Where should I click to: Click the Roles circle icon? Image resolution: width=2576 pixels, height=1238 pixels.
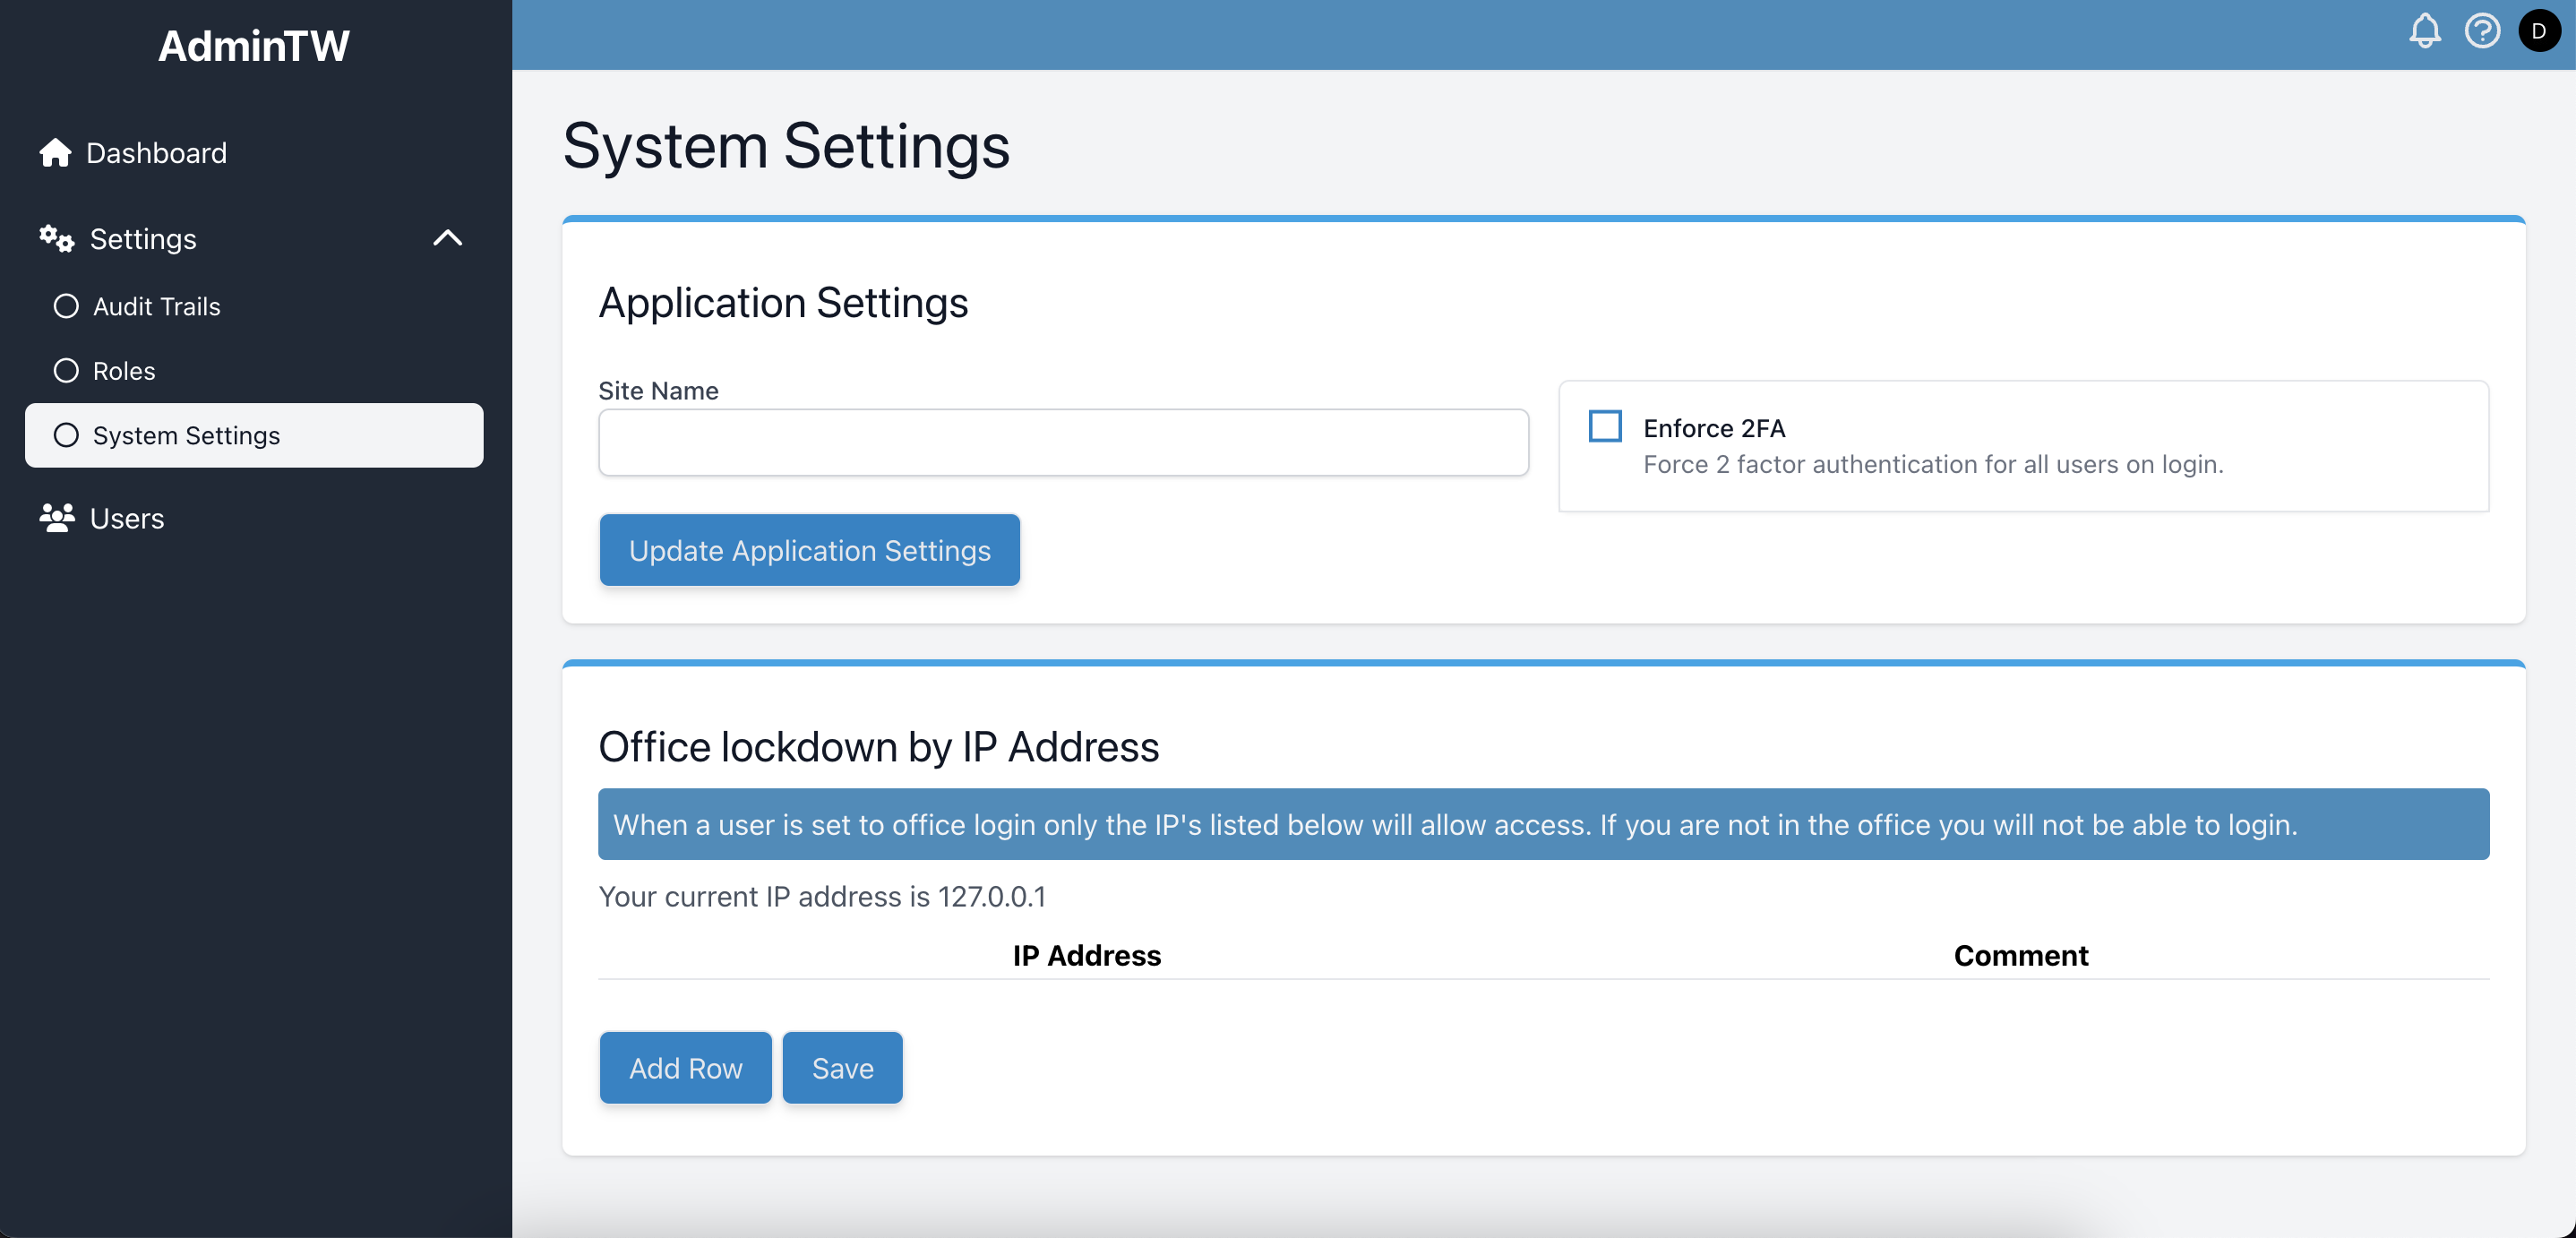(x=65, y=370)
